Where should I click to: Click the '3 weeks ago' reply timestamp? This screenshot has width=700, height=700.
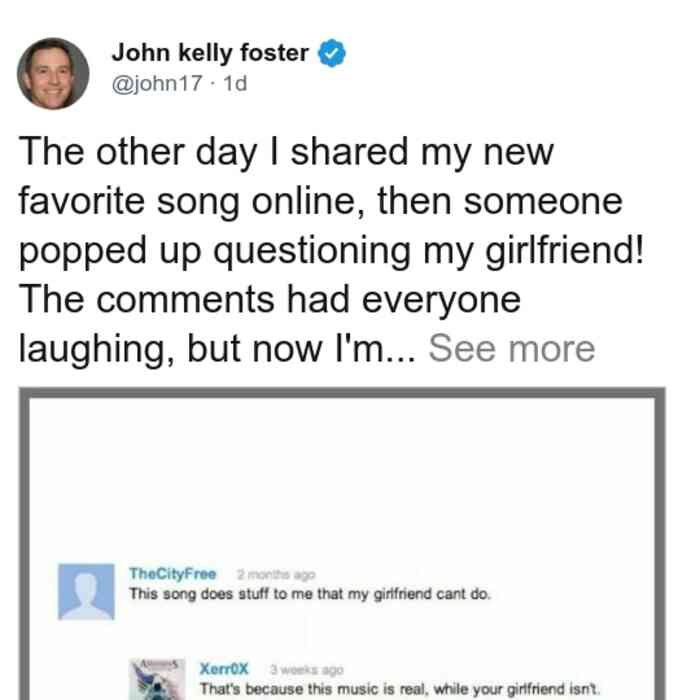[x=307, y=670]
